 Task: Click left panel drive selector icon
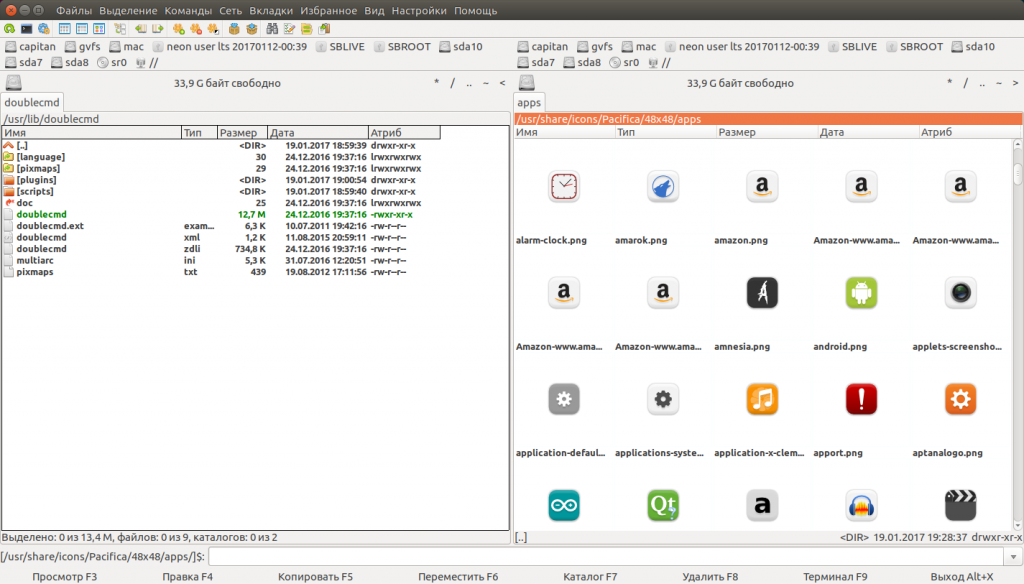tap(14, 83)
